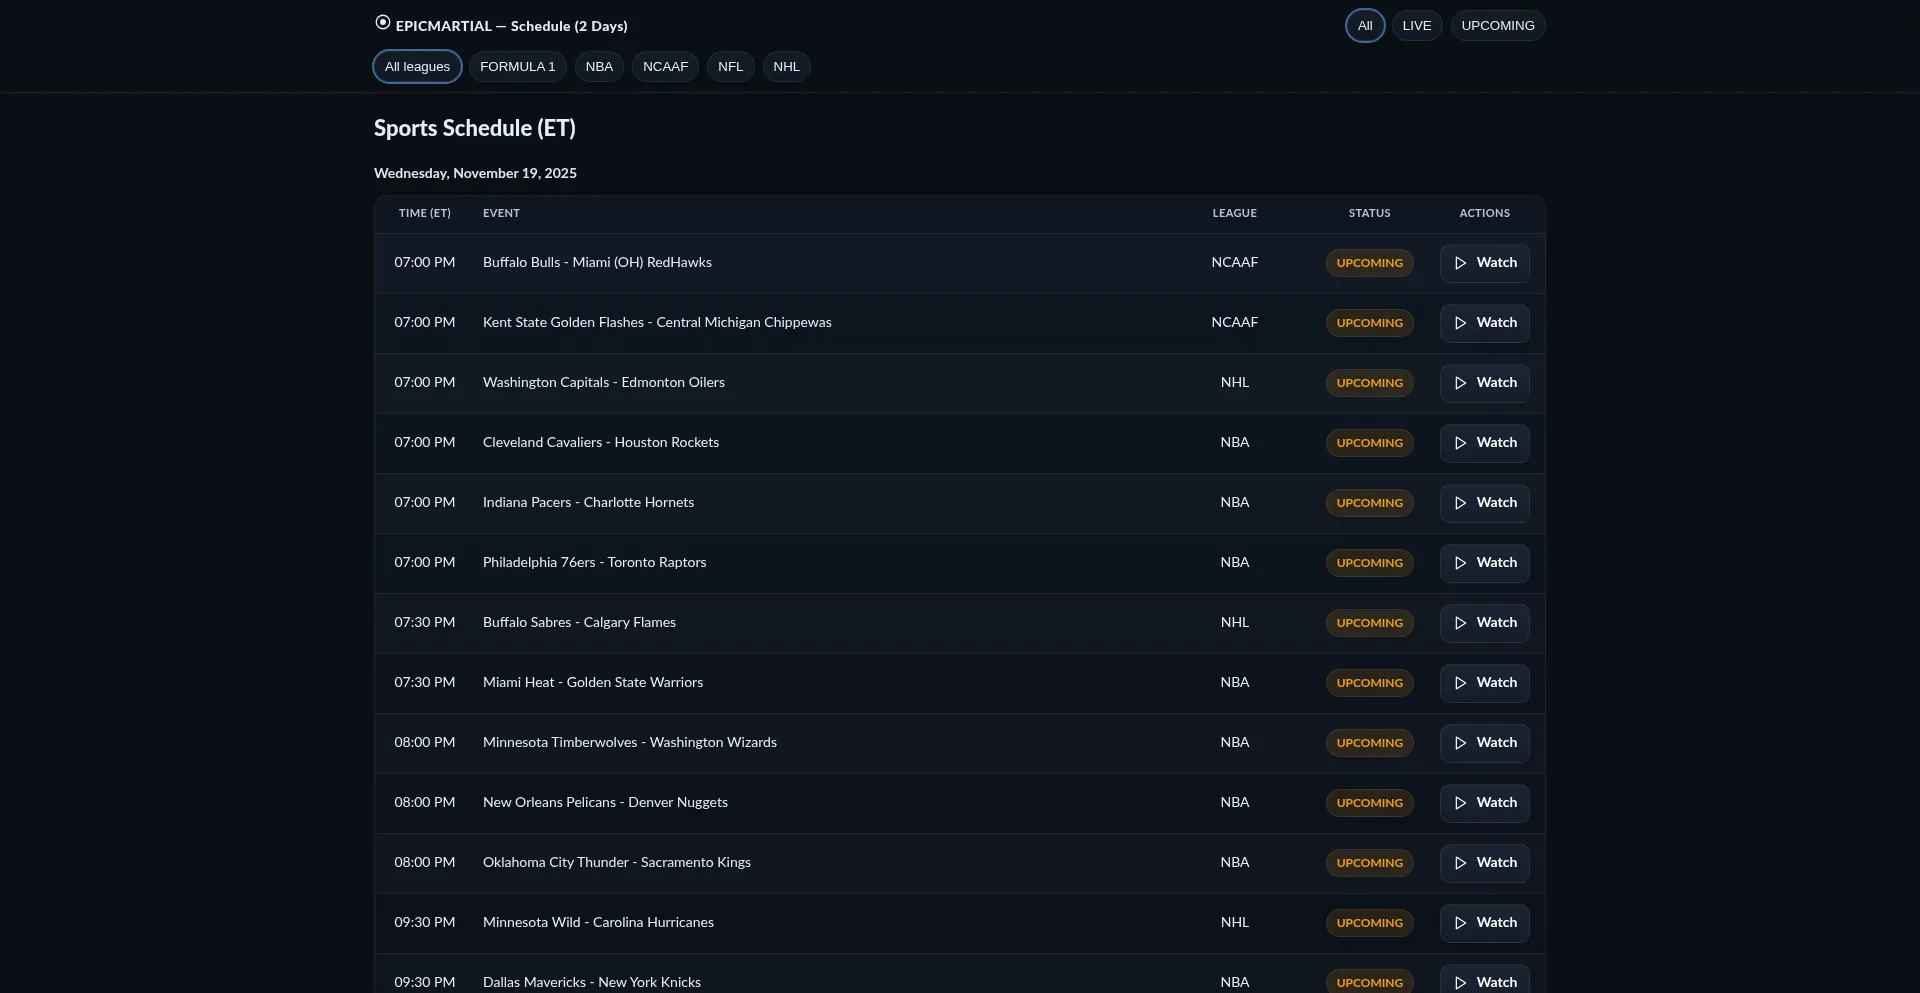Click play icon for Buffalo Bulls game

point(1460,263)
